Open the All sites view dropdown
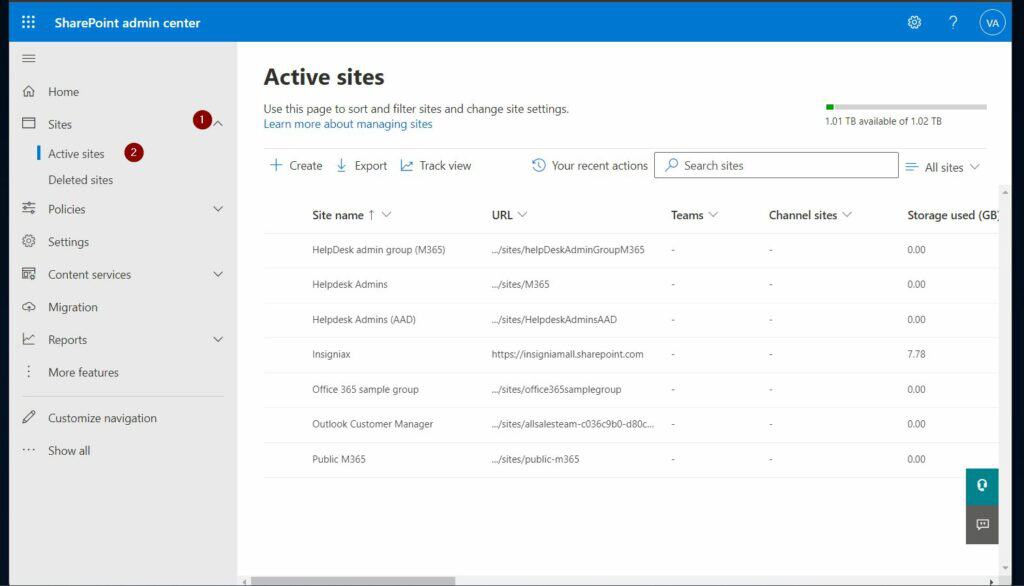 pos(942,167)
